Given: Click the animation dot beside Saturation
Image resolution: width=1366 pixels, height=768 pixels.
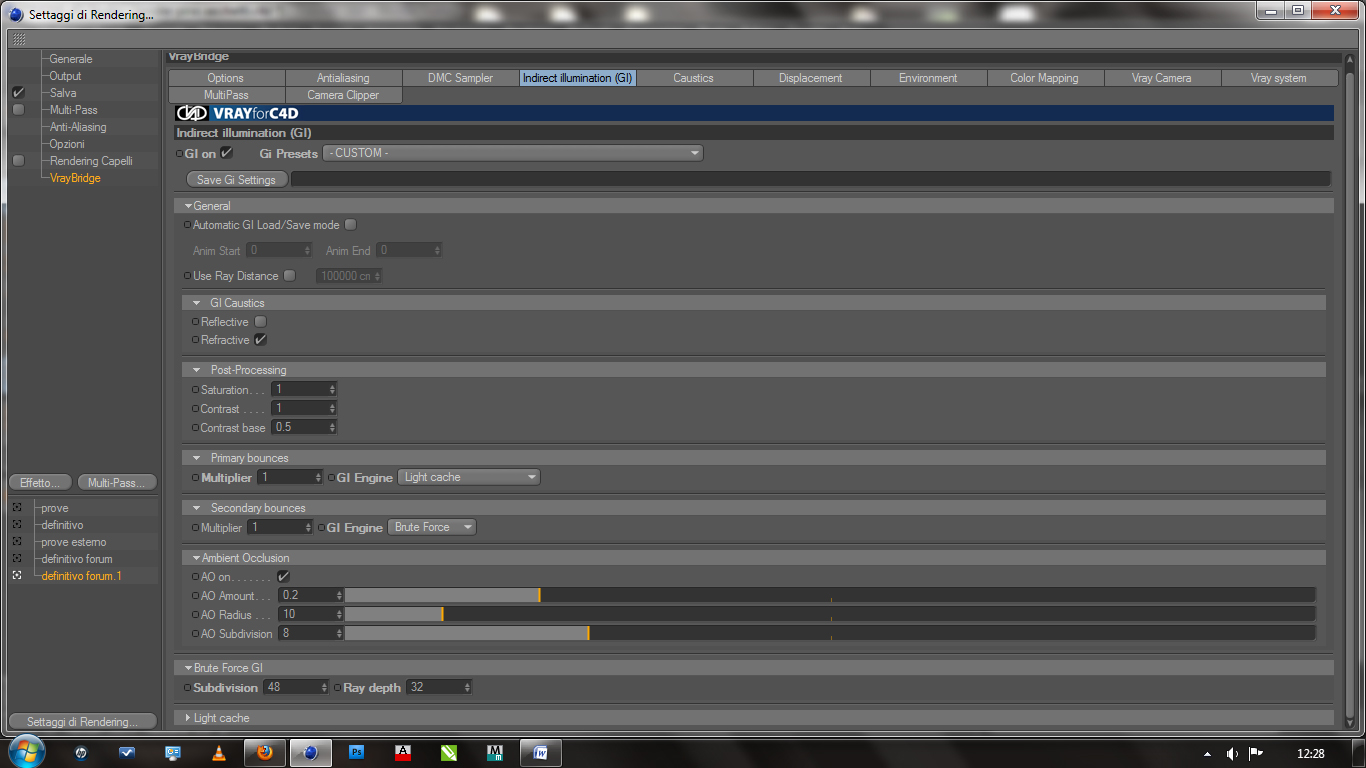Looking at the screenshot, I should 196,390.
